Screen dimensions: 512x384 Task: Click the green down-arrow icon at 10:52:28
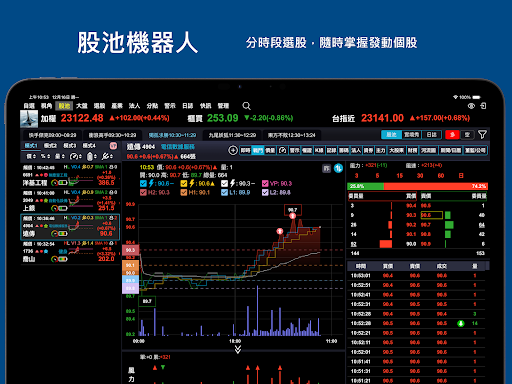tap(461, 323)
